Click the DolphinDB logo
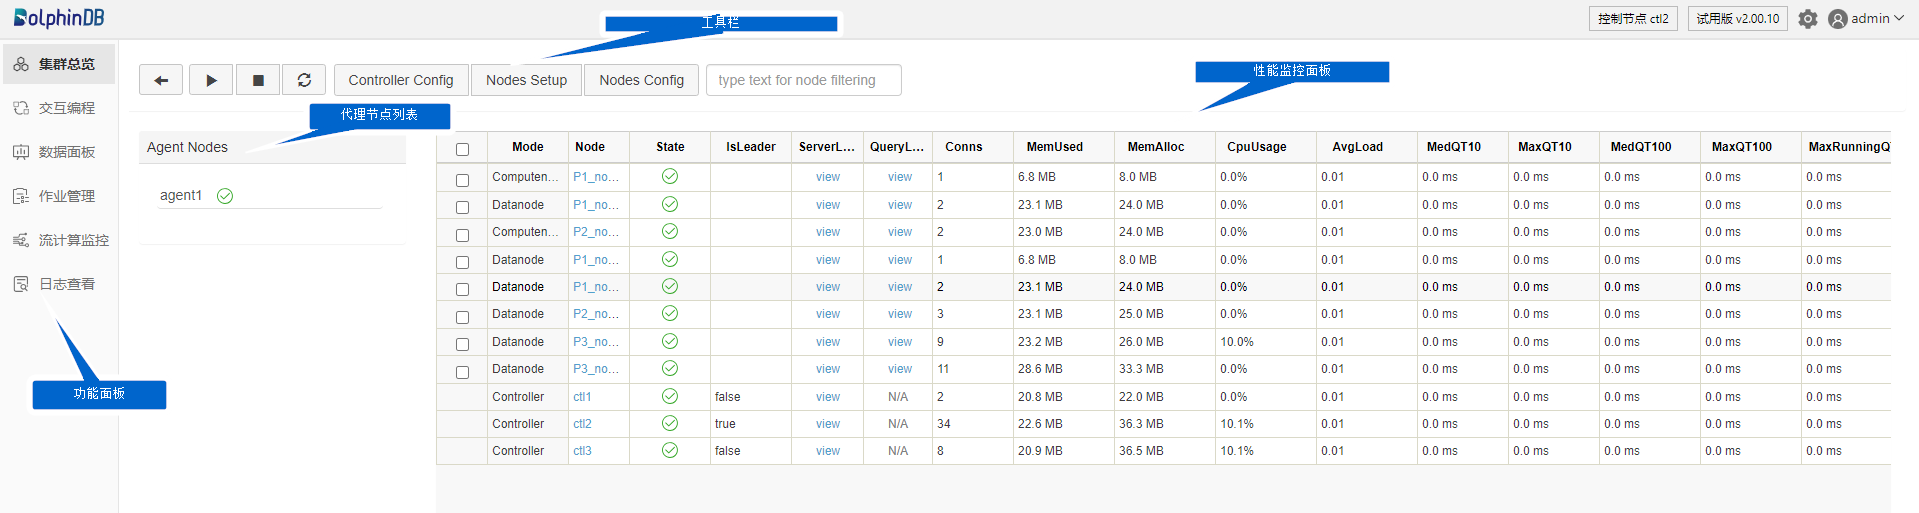 (x=59, y=18)
